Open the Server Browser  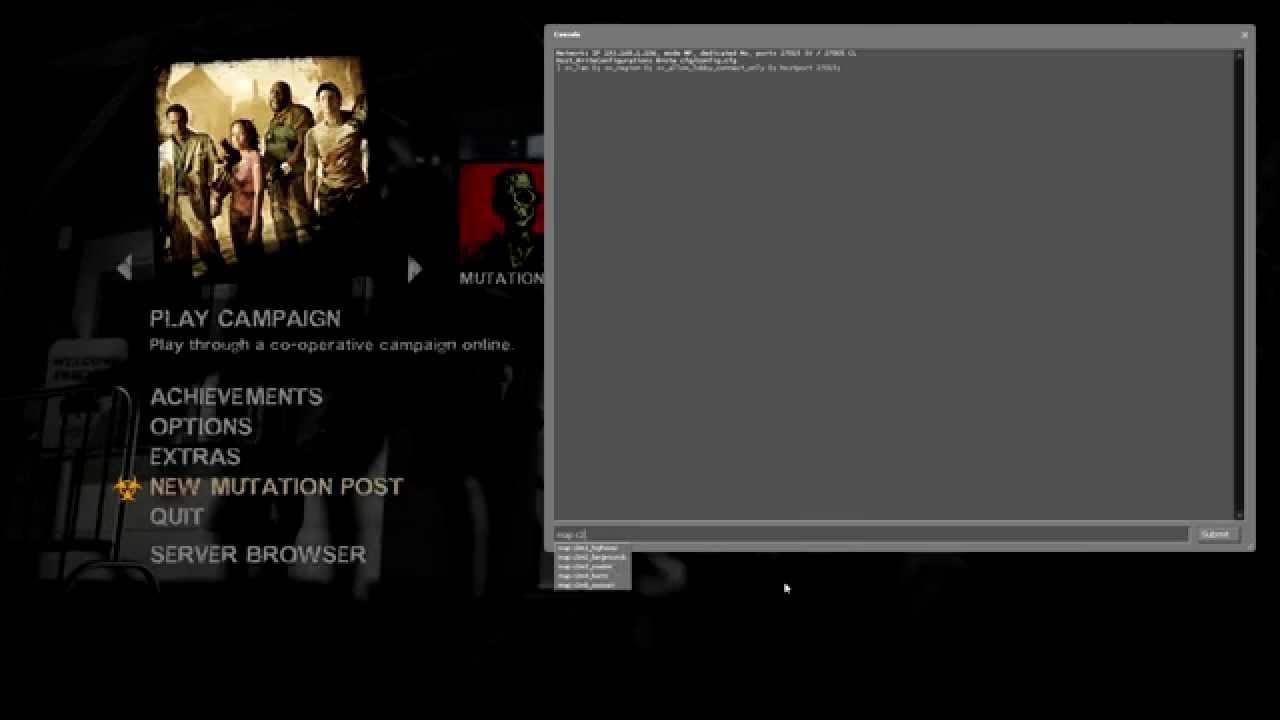[x=258, y=554]
